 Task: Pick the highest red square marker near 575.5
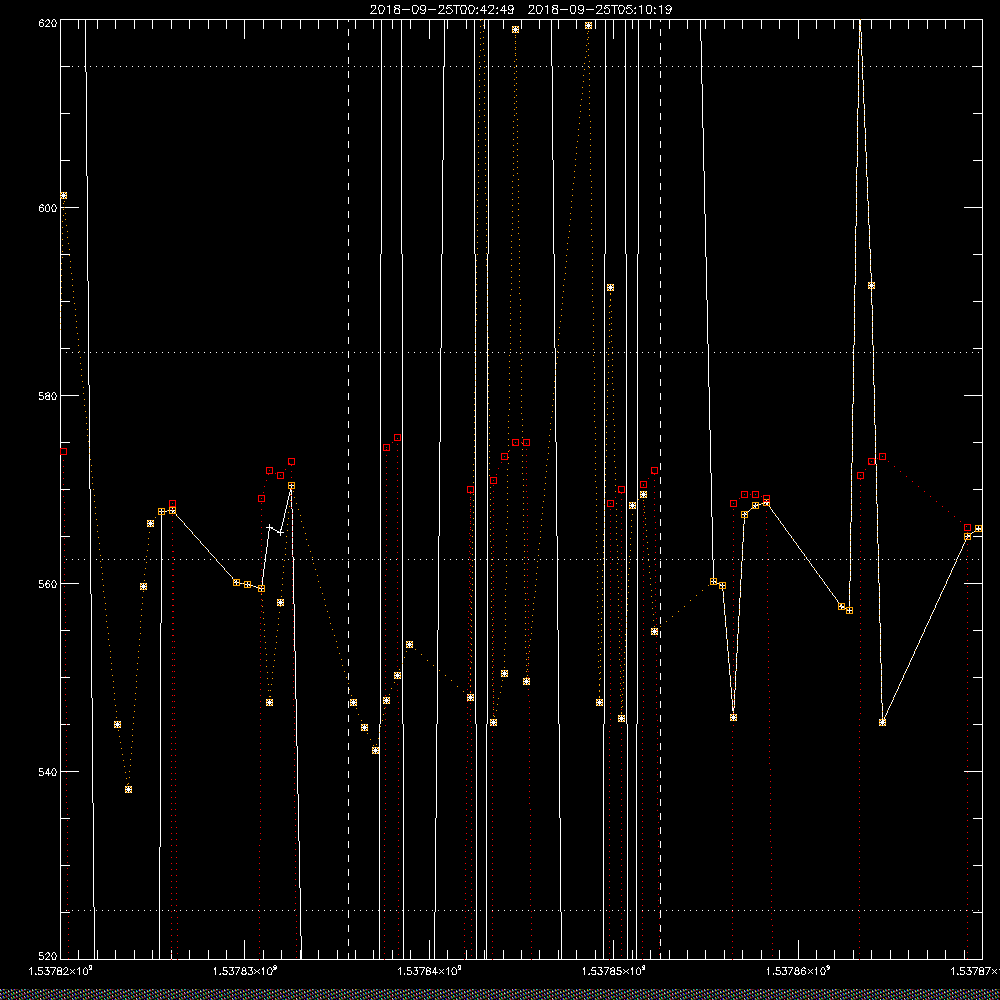[x=397, y=438]
